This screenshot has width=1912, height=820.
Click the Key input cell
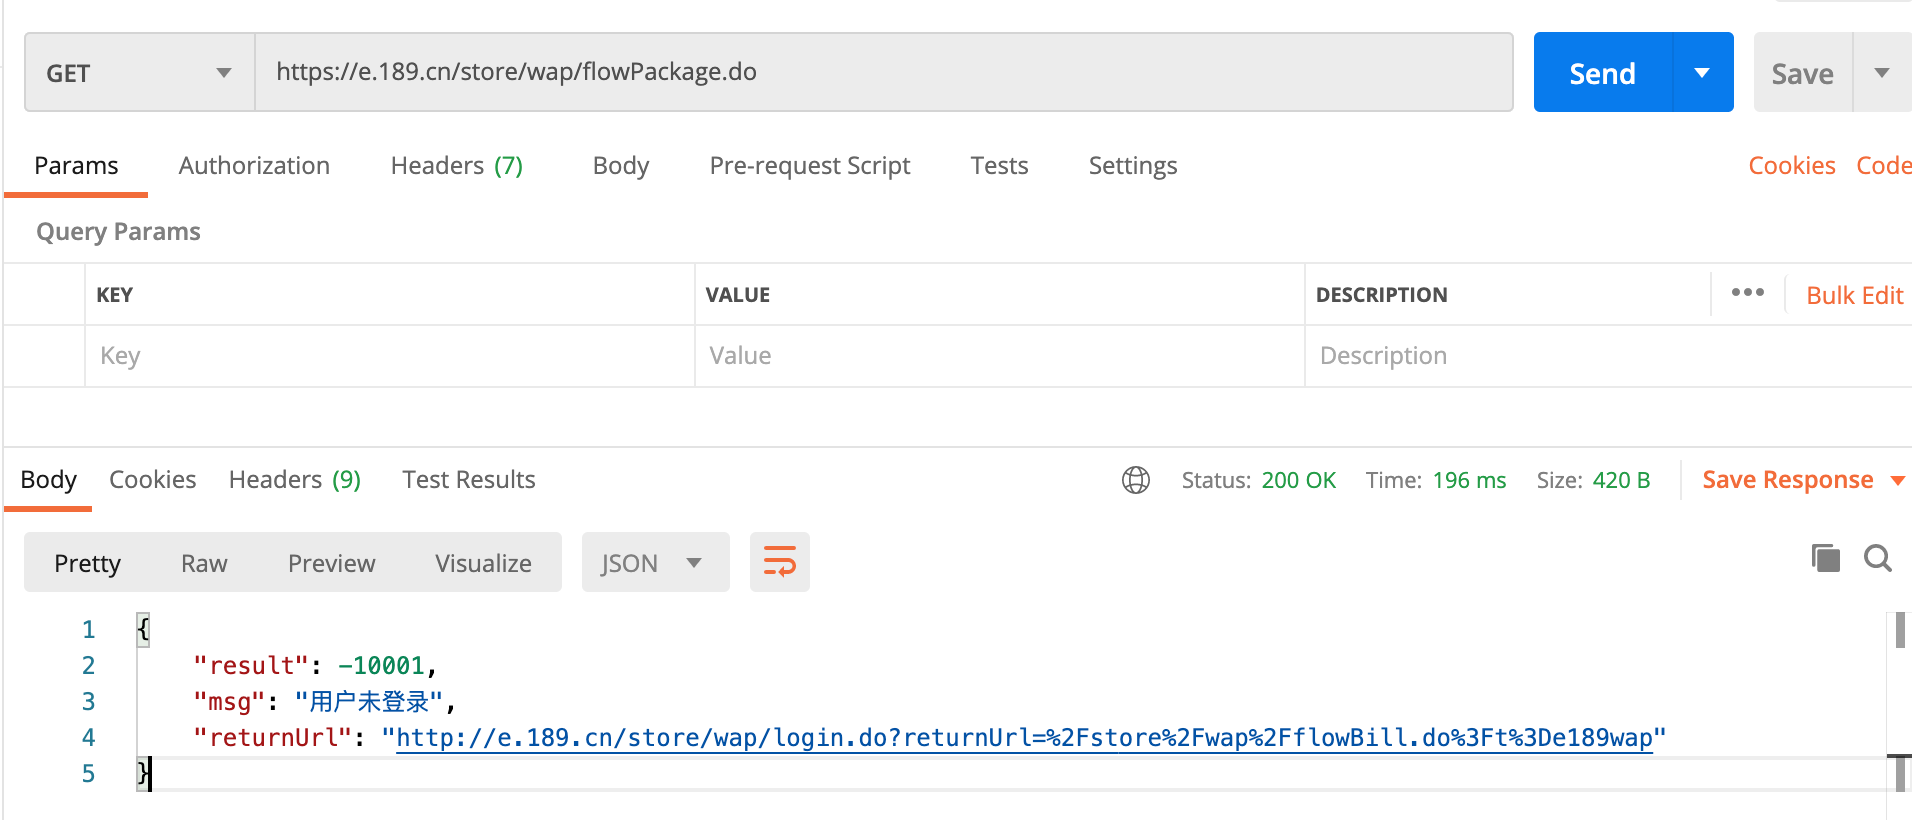pyautogui.click(x=390, y=356)
